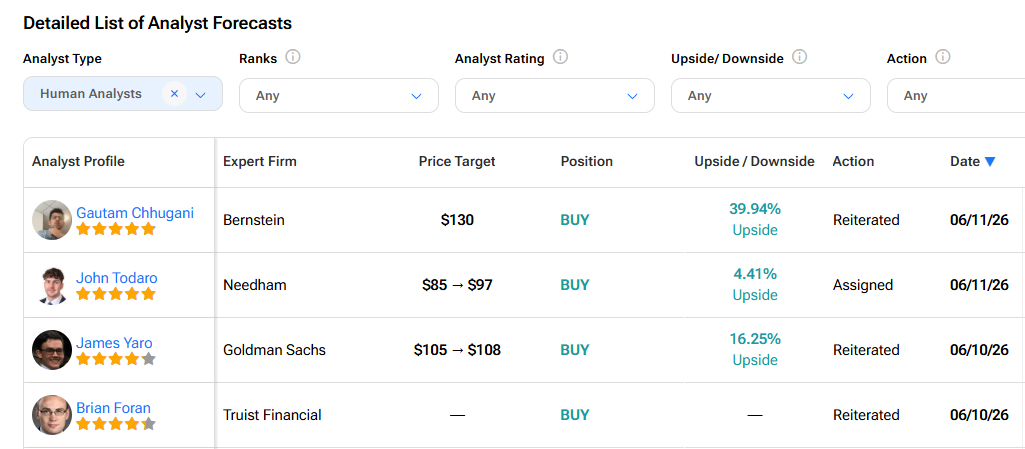
Task: Click the info icon next to Ranks
Action: (293, 58)
